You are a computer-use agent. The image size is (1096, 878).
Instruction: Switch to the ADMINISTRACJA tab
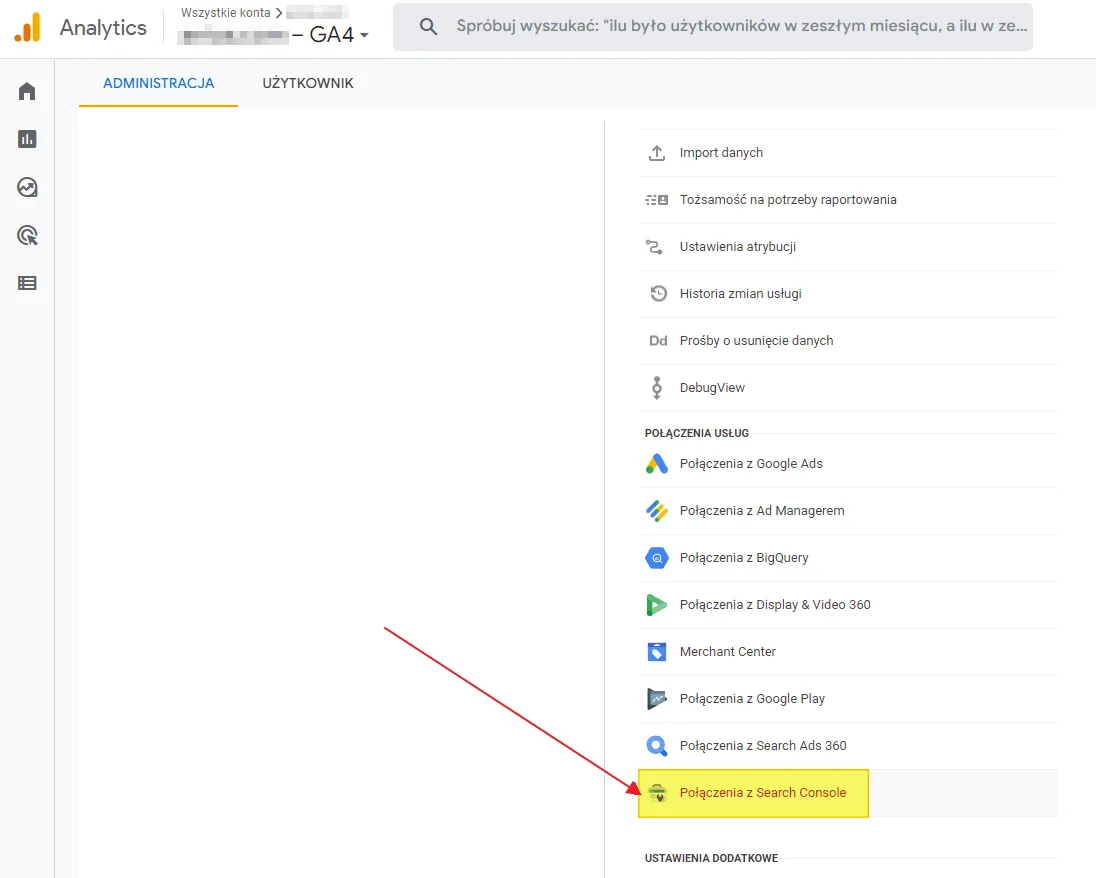159,83
